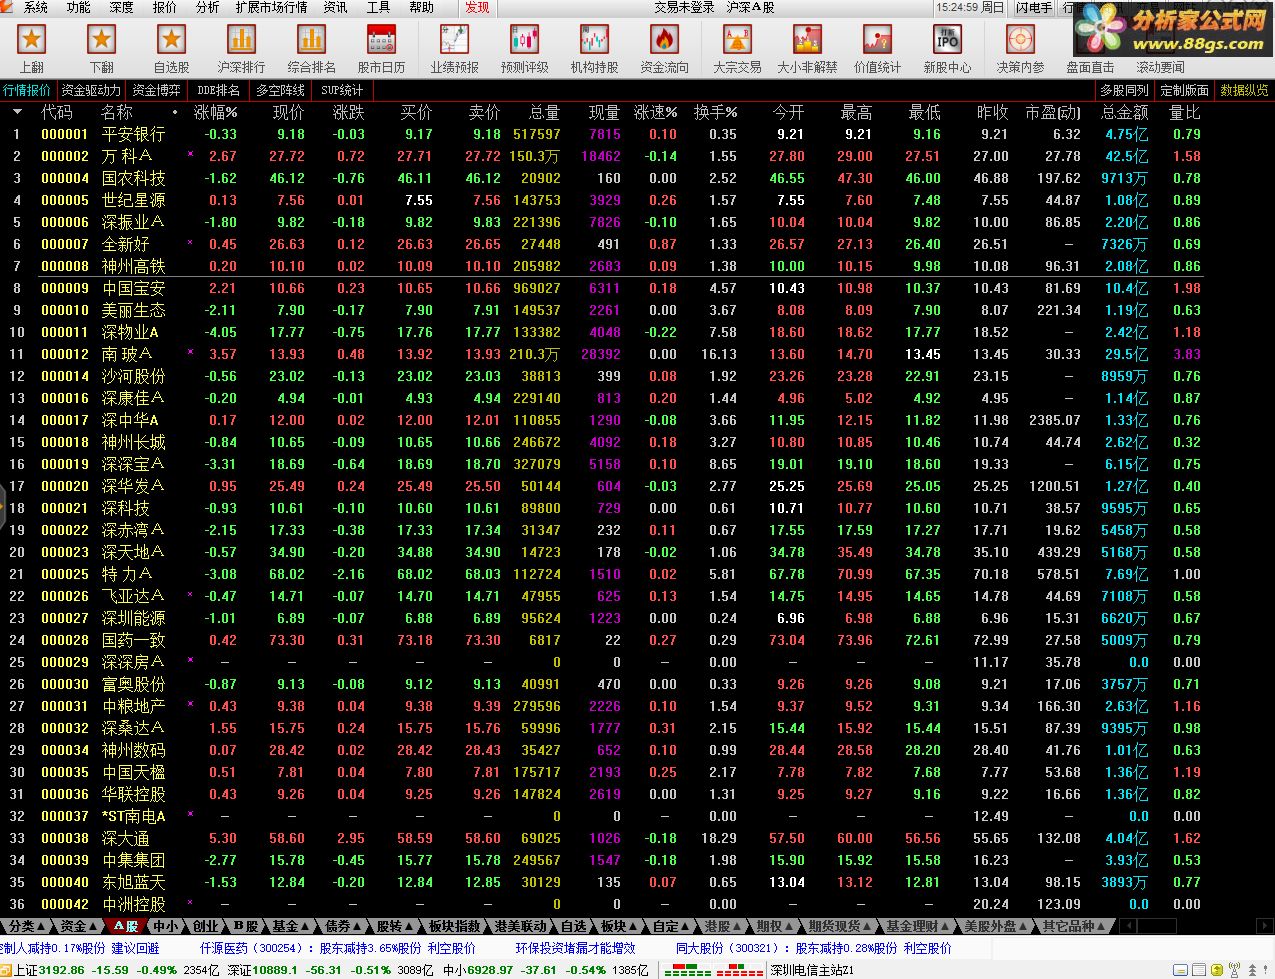Expand the 分类 bottom tab menu

pyautogui.click(x=26, y=926)
